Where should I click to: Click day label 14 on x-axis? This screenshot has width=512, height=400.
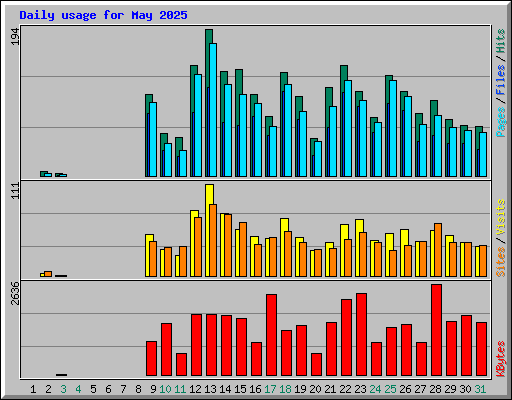pyautogui.click(x=225, y=389)
